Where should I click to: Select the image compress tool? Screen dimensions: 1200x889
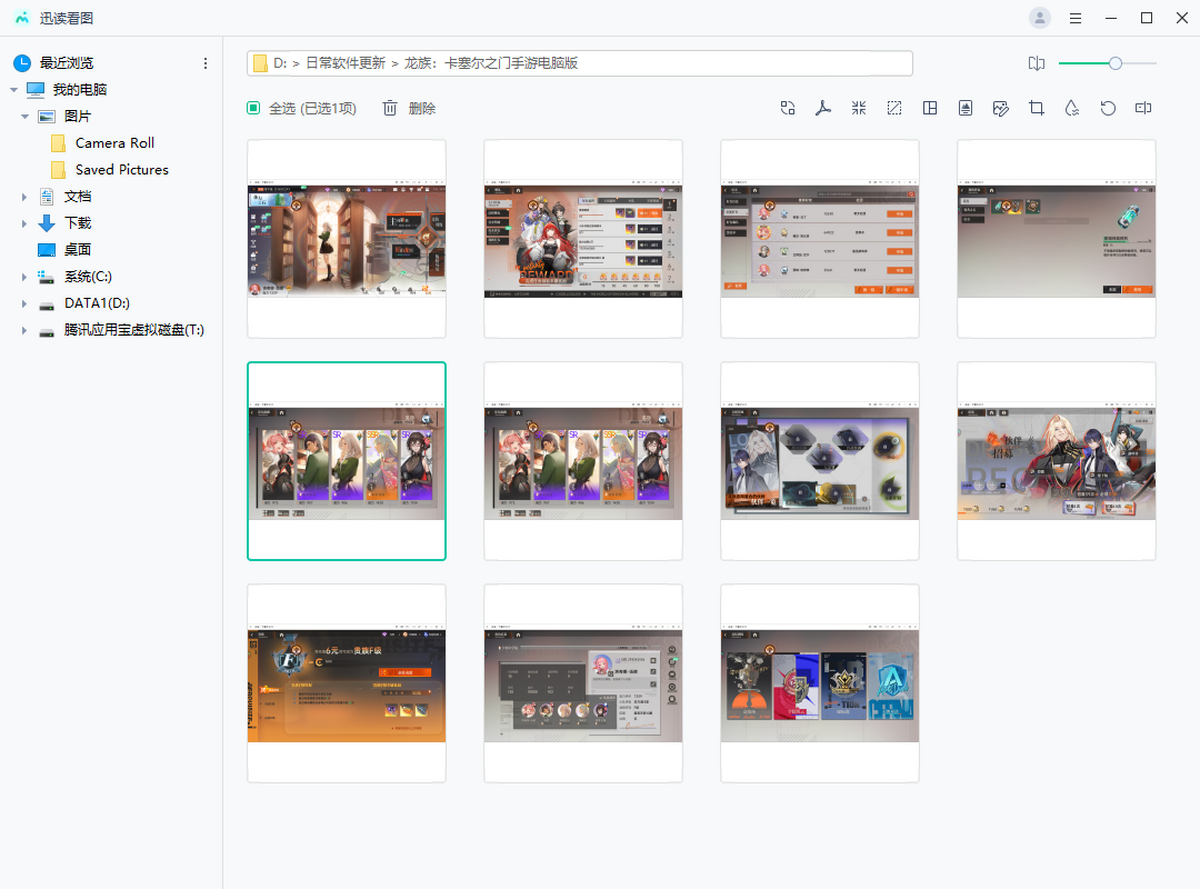(859, 108)
